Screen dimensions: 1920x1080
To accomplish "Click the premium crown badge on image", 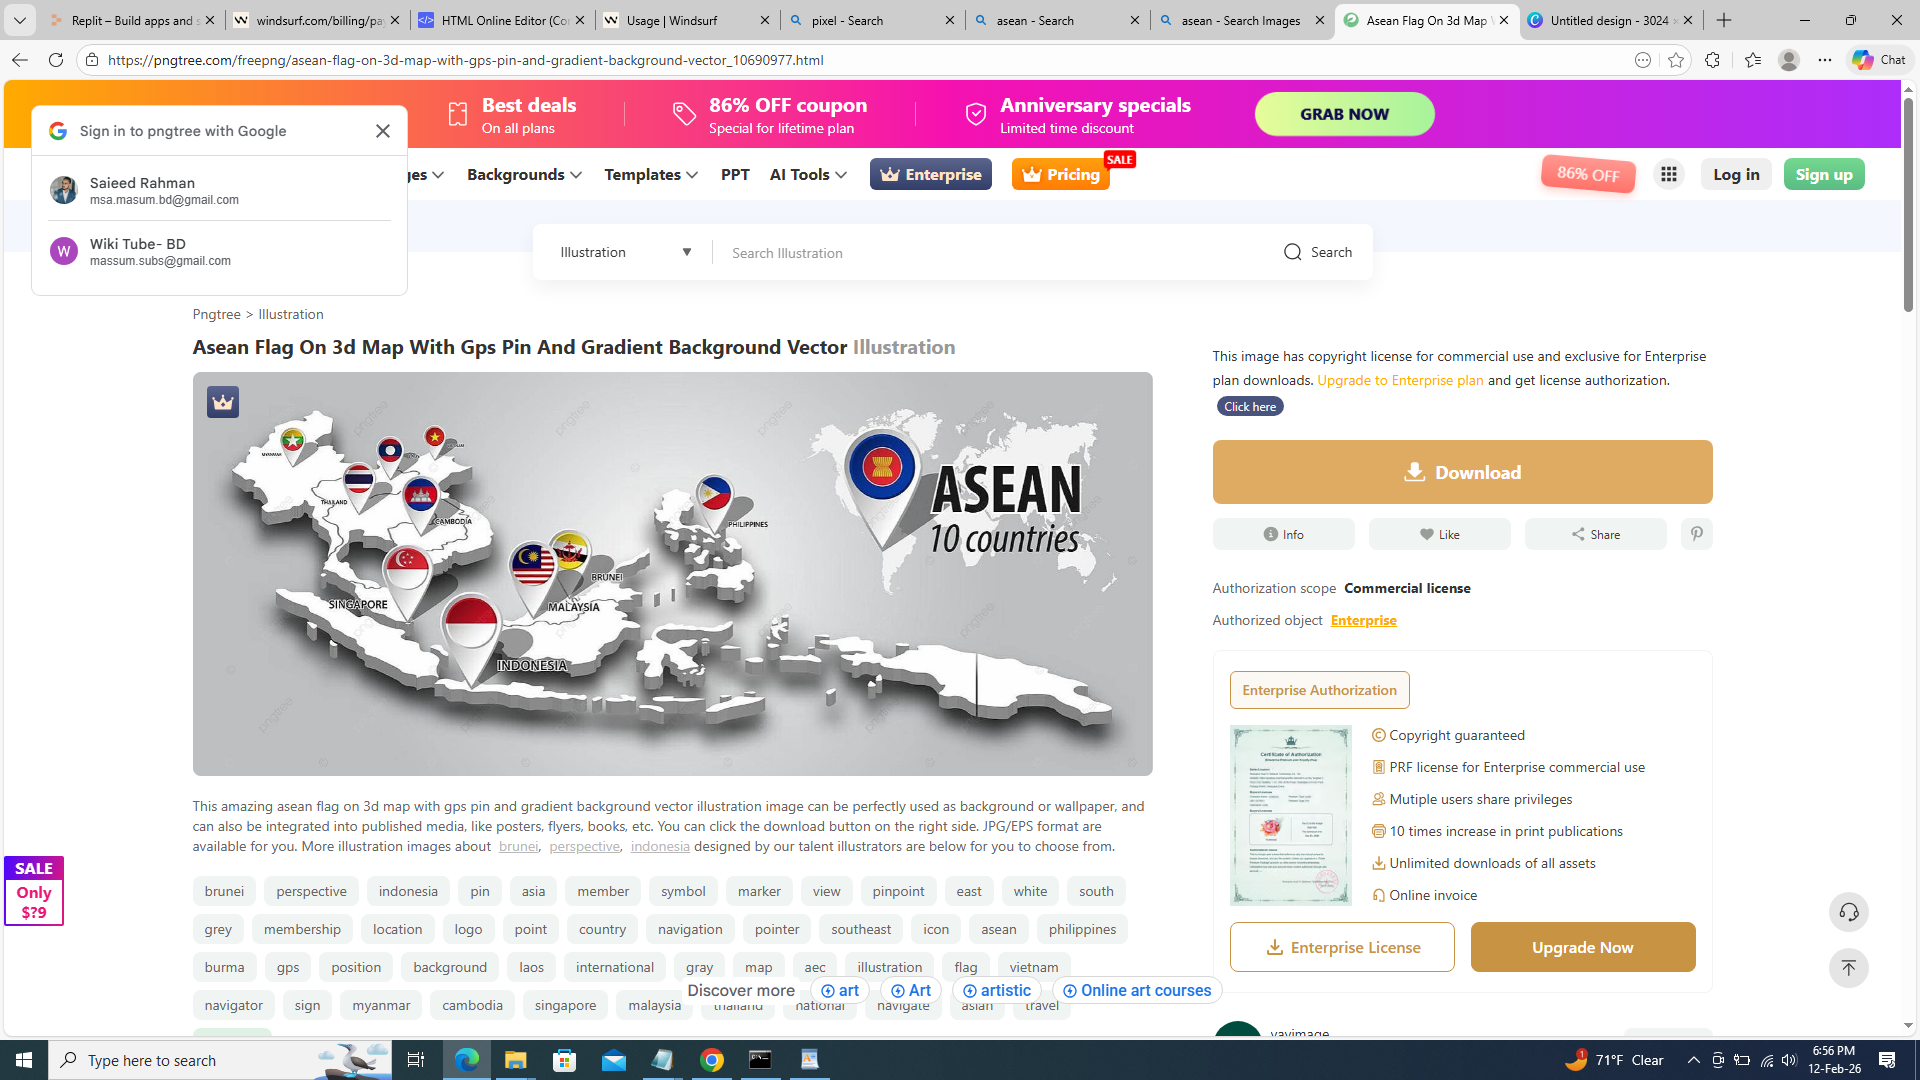I will pyautogui.click(x=222, y=402).
